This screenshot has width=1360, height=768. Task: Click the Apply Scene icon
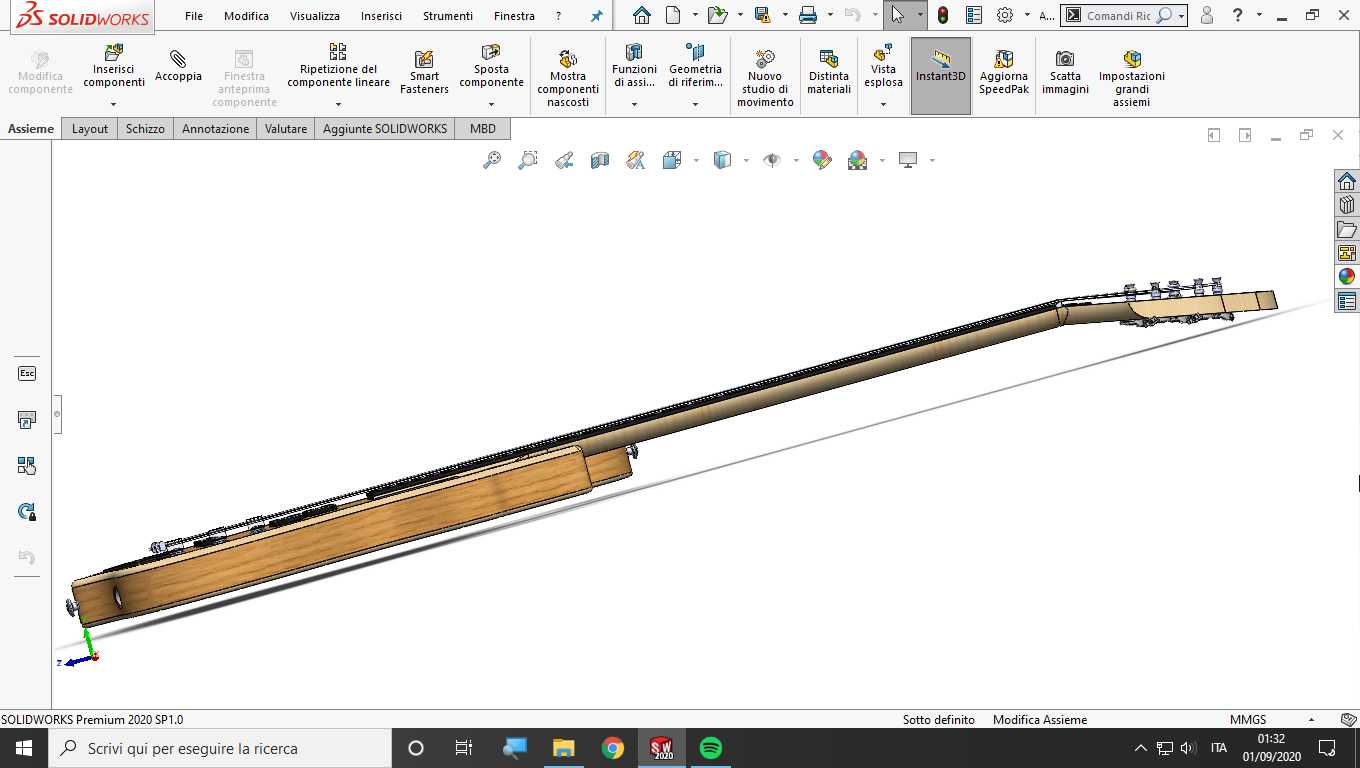(x=858, y=160)
